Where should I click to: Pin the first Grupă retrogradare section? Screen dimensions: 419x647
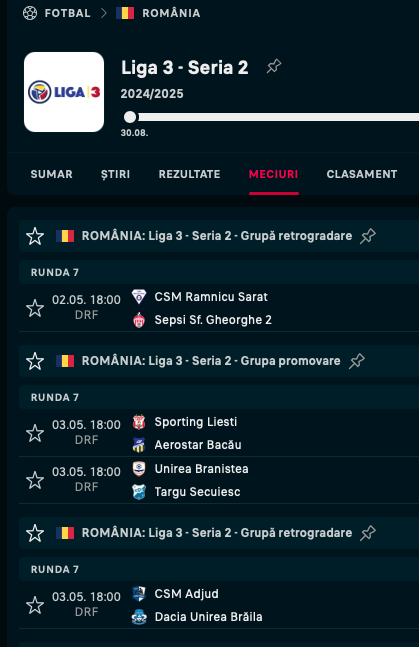pos(367,236)
